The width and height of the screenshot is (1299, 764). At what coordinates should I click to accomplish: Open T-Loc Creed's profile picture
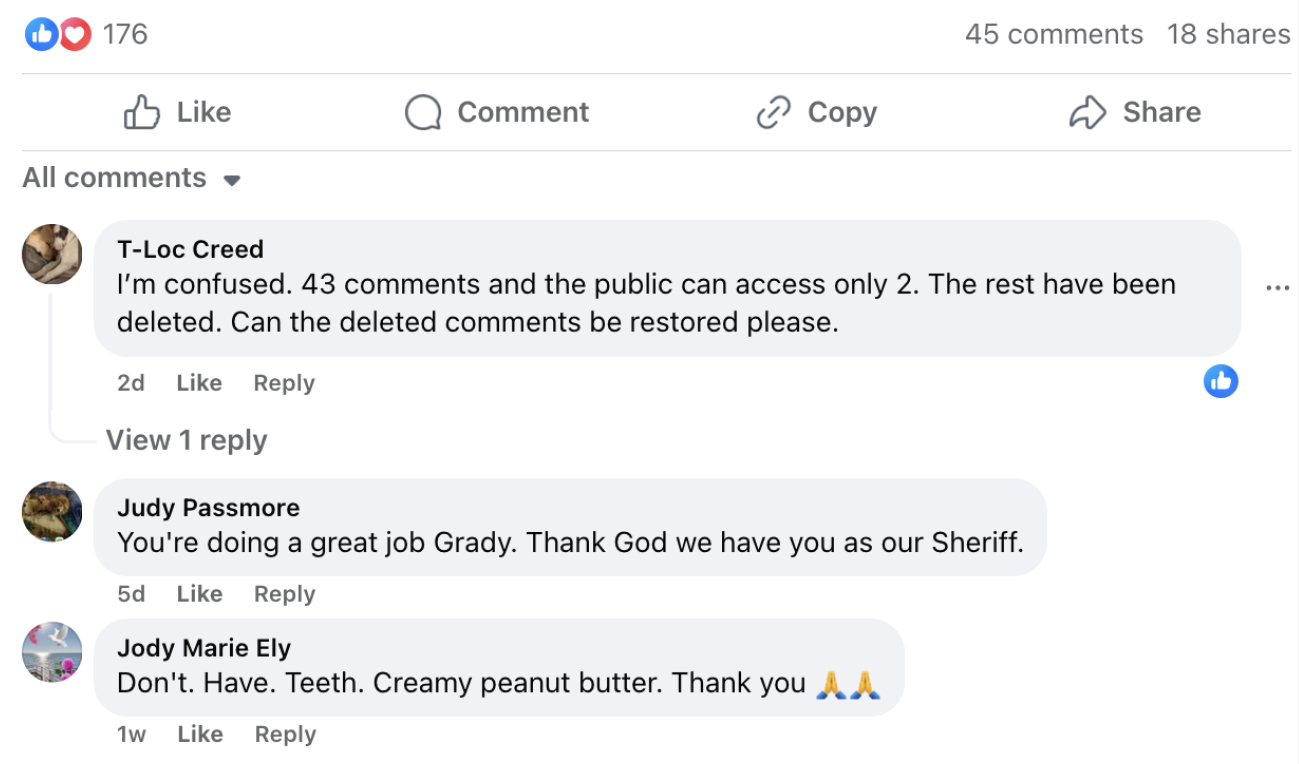pos(52,254)
